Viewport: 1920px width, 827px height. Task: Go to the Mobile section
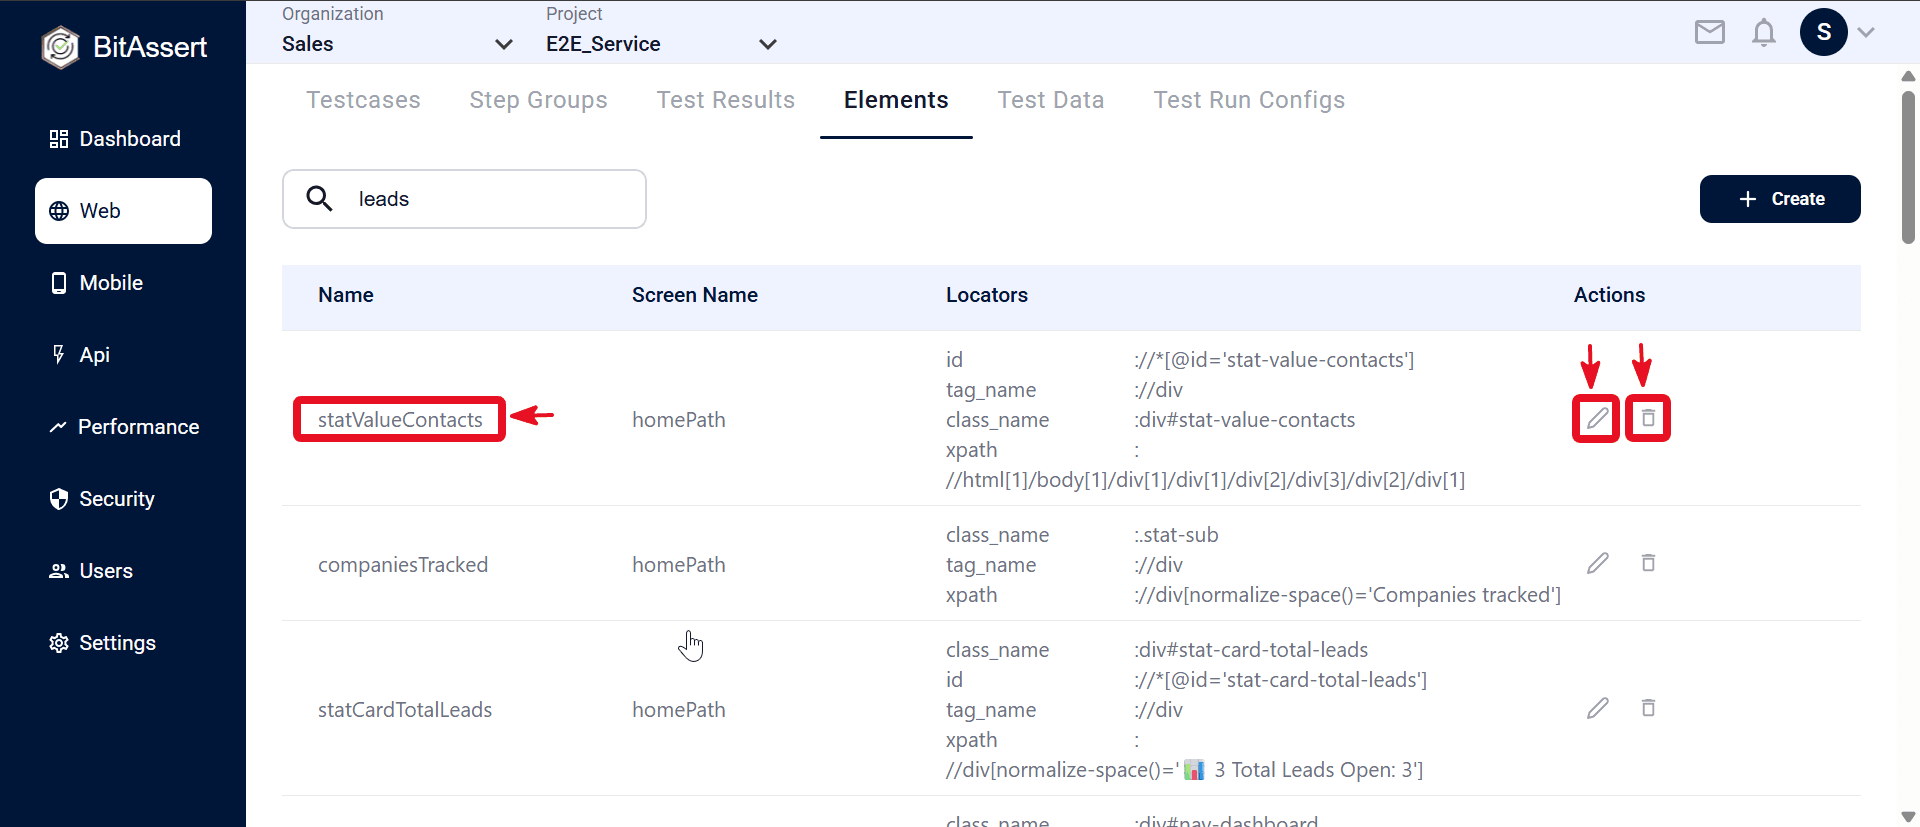(x=123, y=283)
